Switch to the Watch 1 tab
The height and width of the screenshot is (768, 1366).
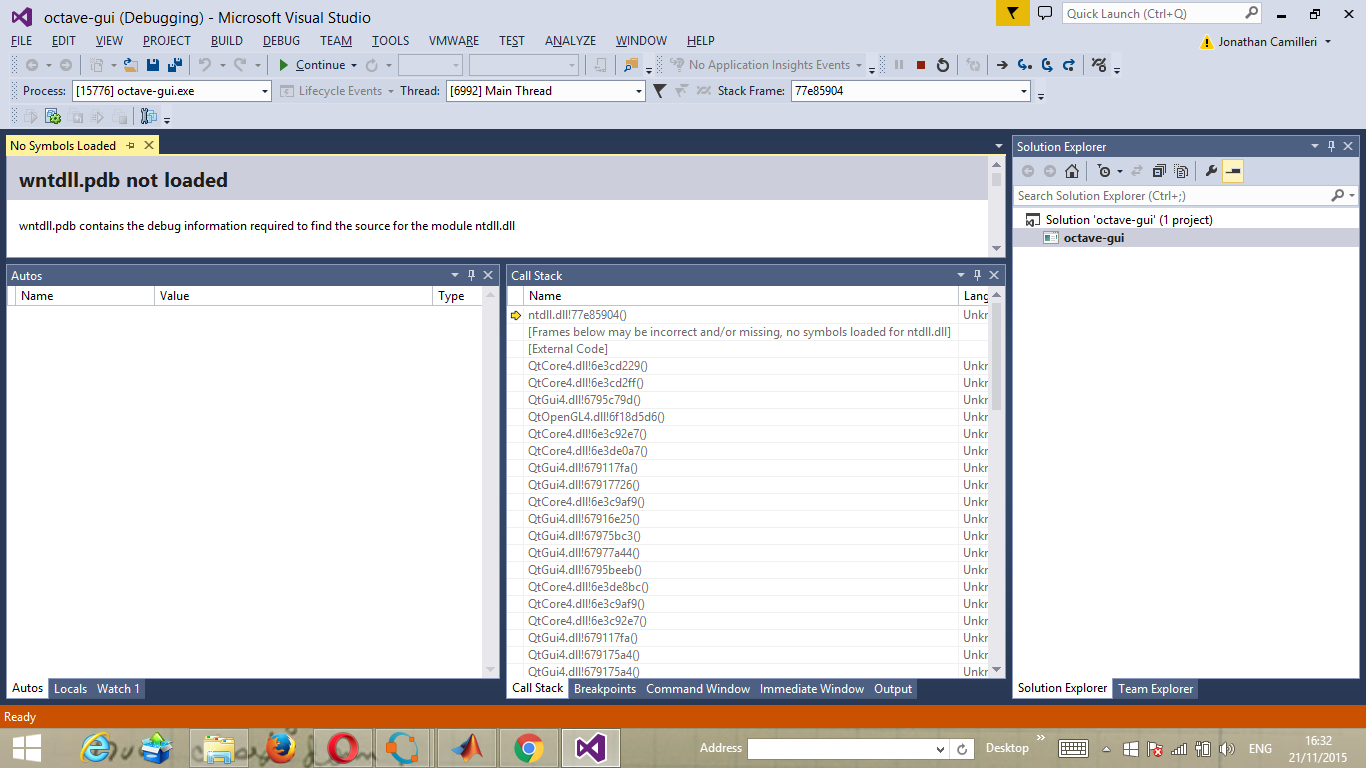point(118,689)
